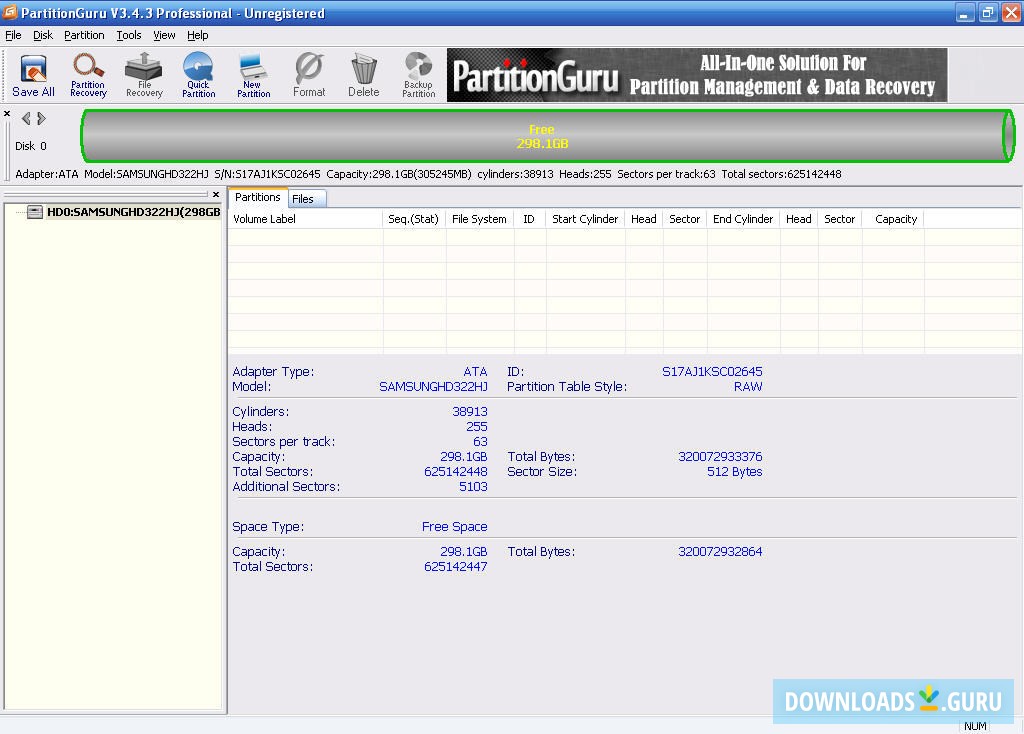1024x734 pixels.
Task: Open the Disk menu
Action: coord(43,35)
